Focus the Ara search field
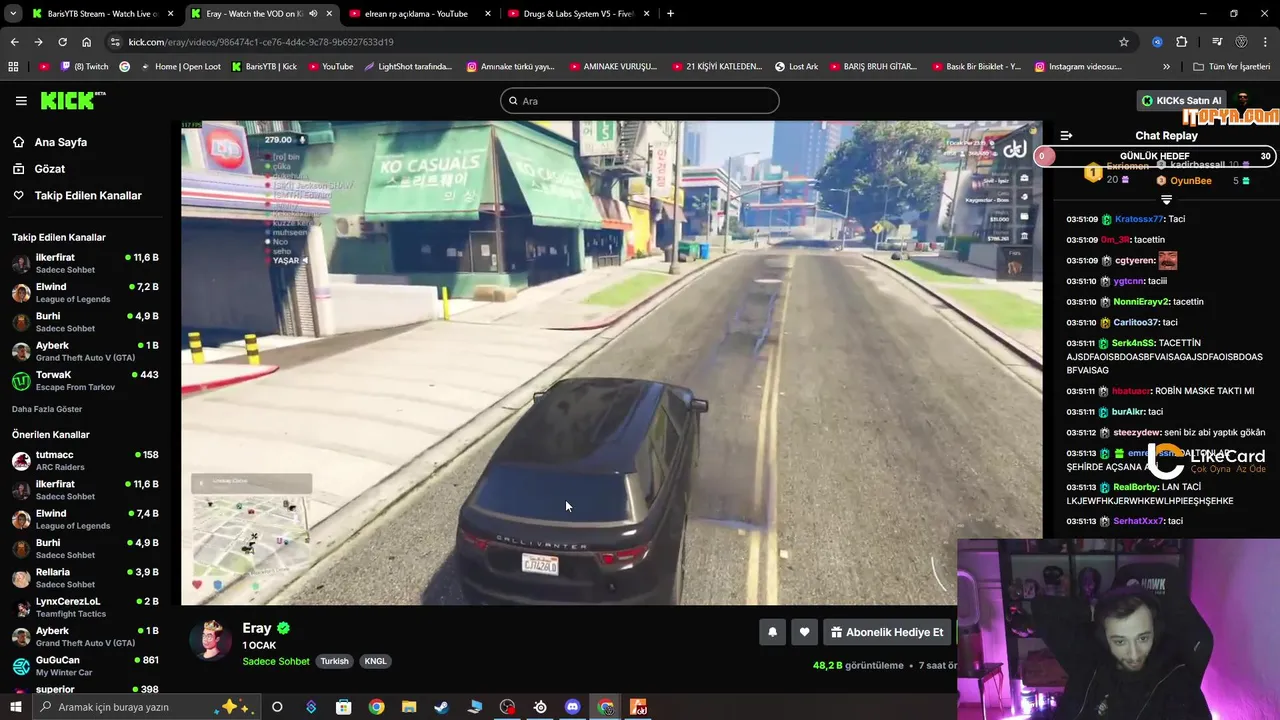The image size is (1280, 720). [x=639, y=101]
